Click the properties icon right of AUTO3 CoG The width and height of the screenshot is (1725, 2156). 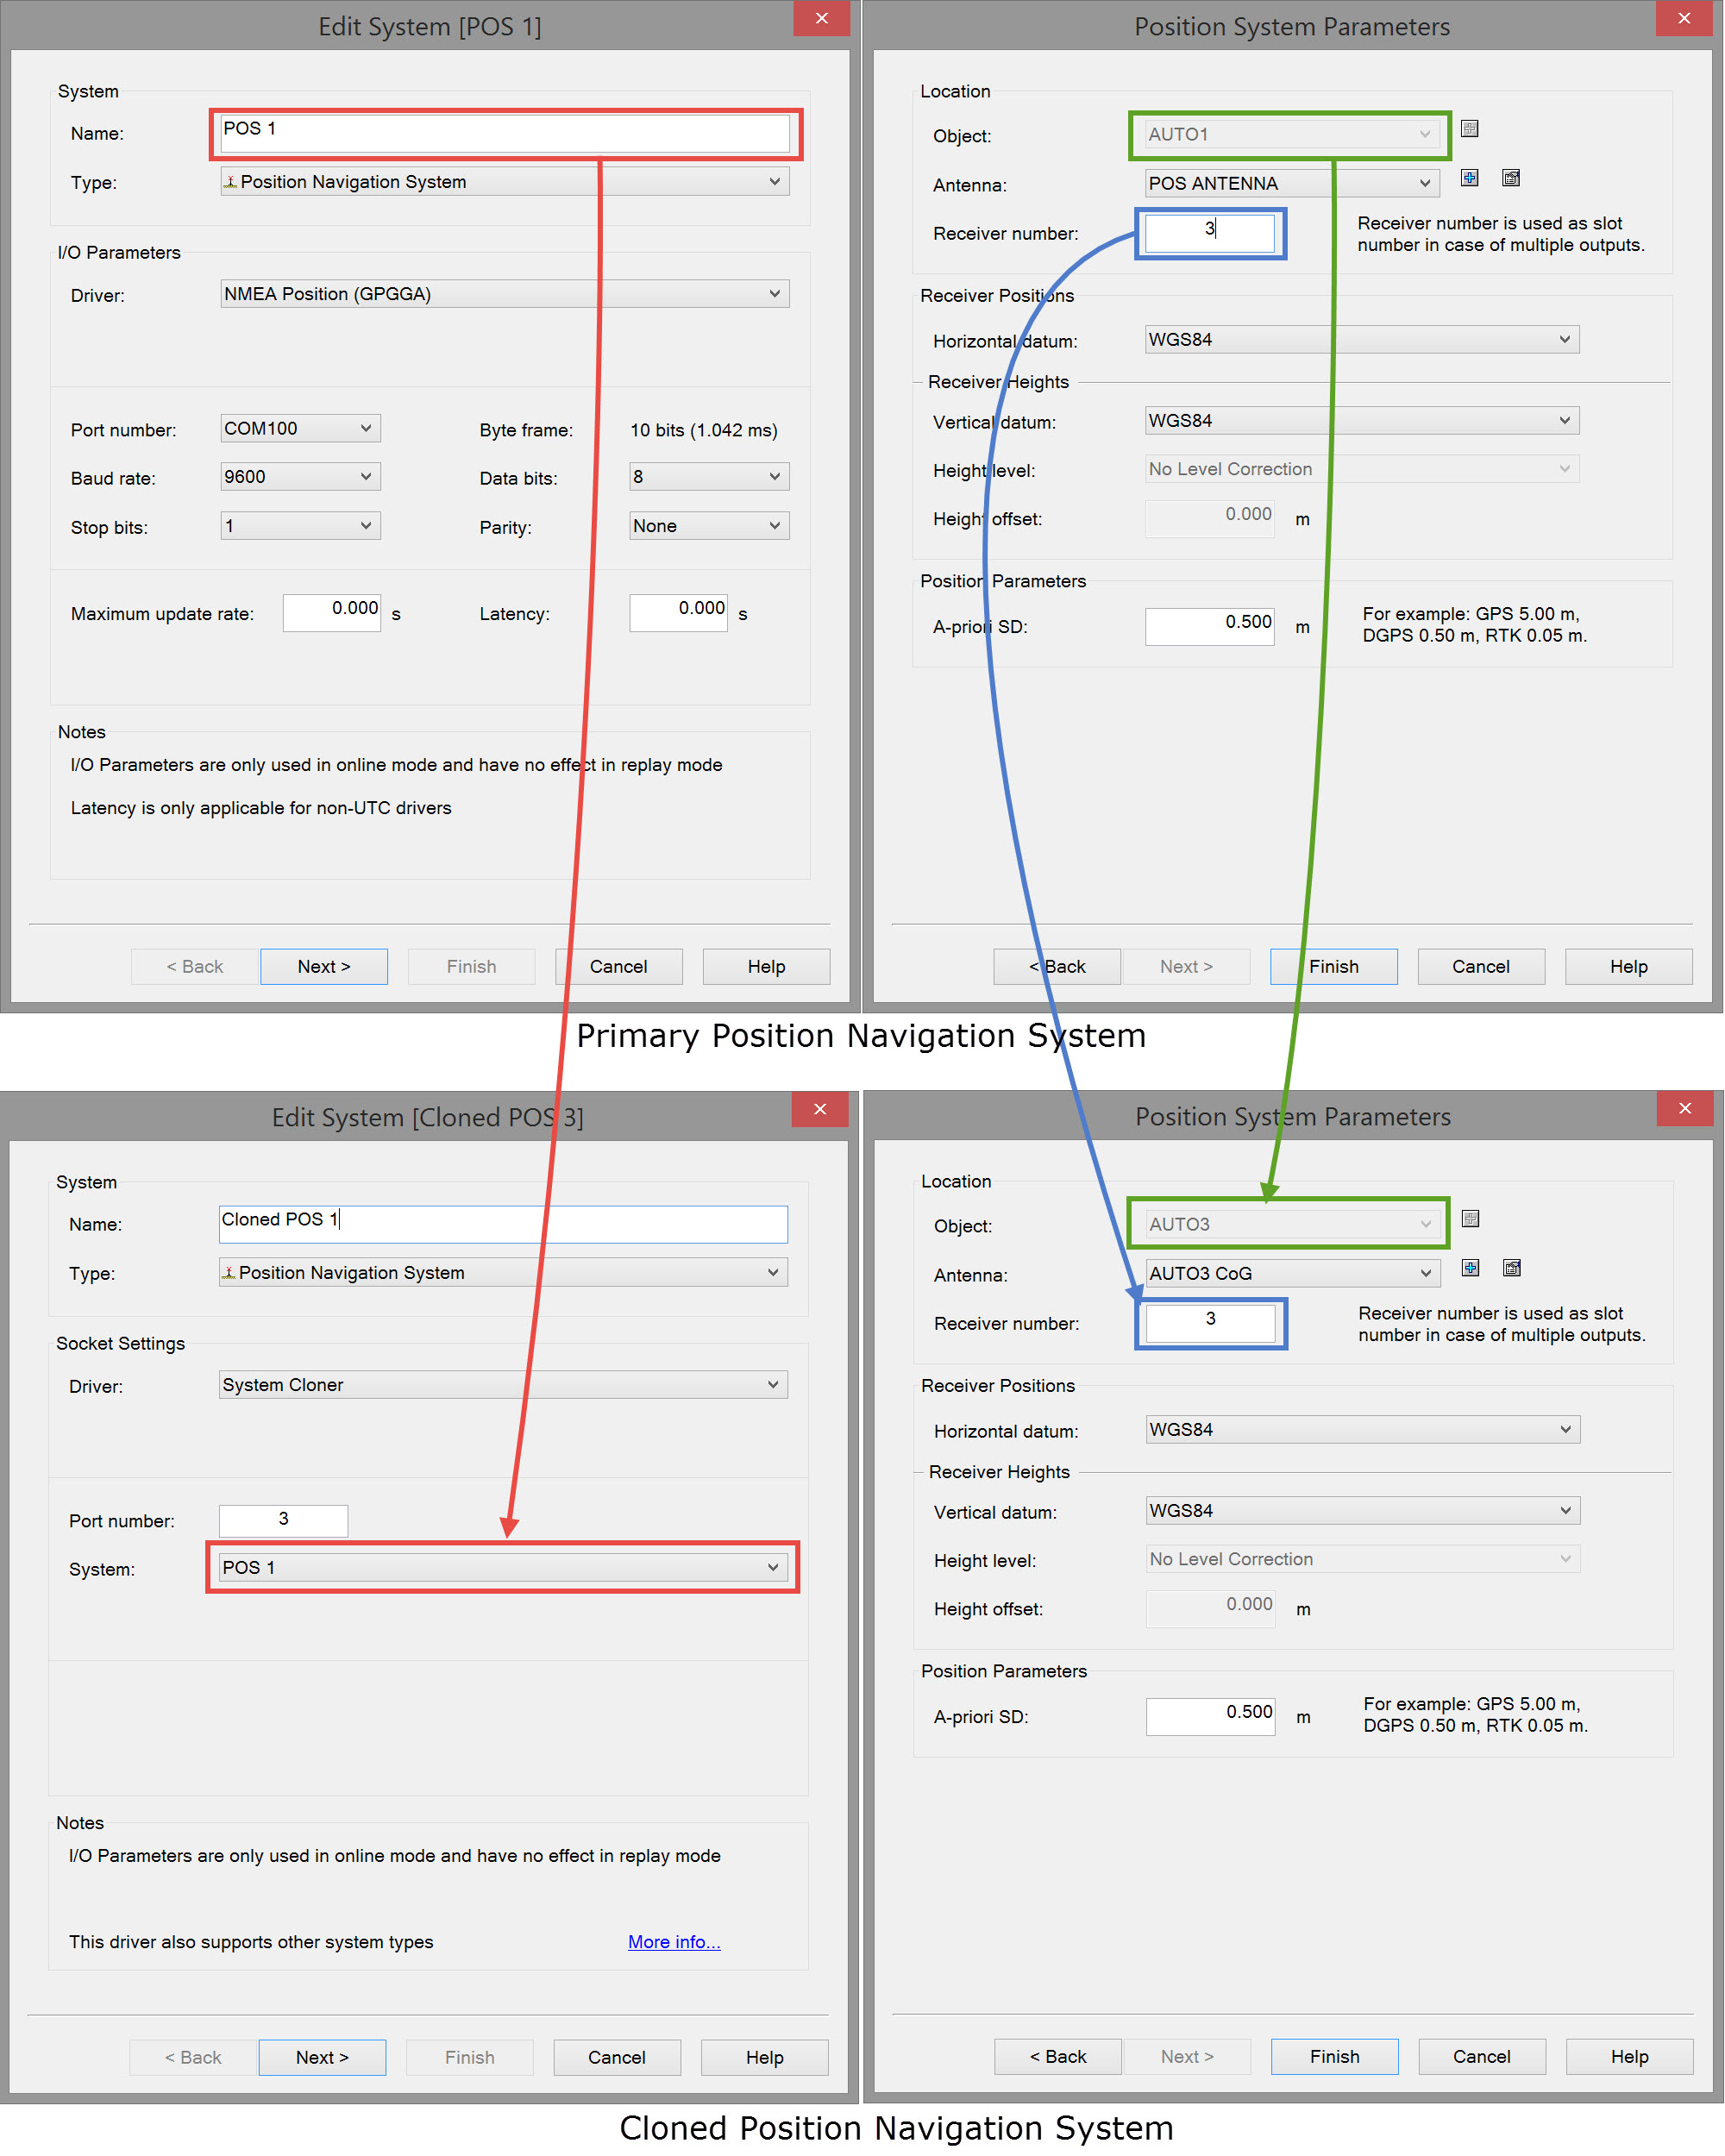pos(1512,1268)
